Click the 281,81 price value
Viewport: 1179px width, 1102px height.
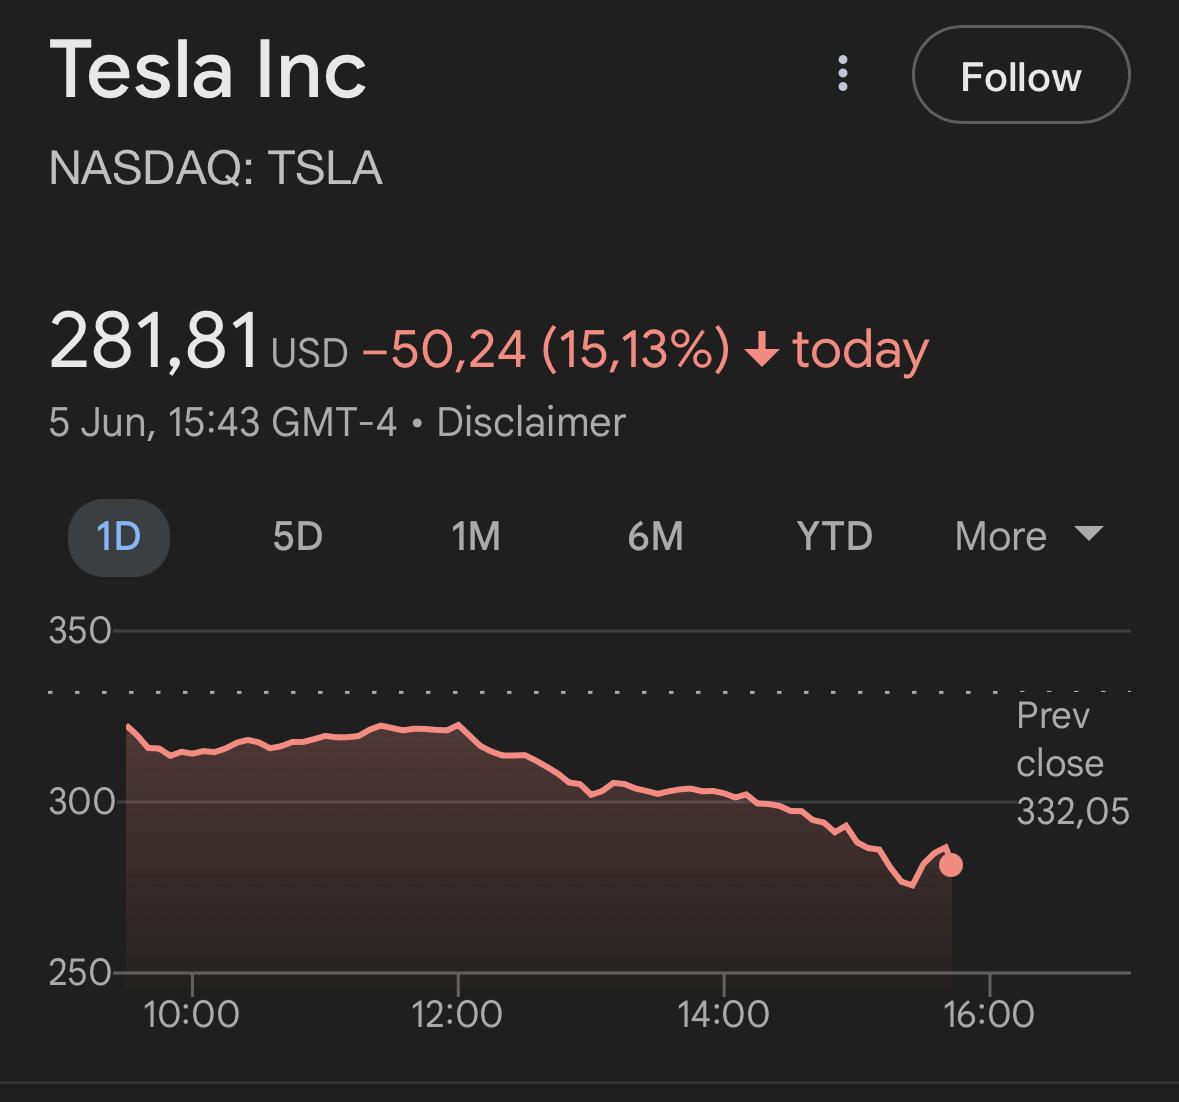pos(155,341)
